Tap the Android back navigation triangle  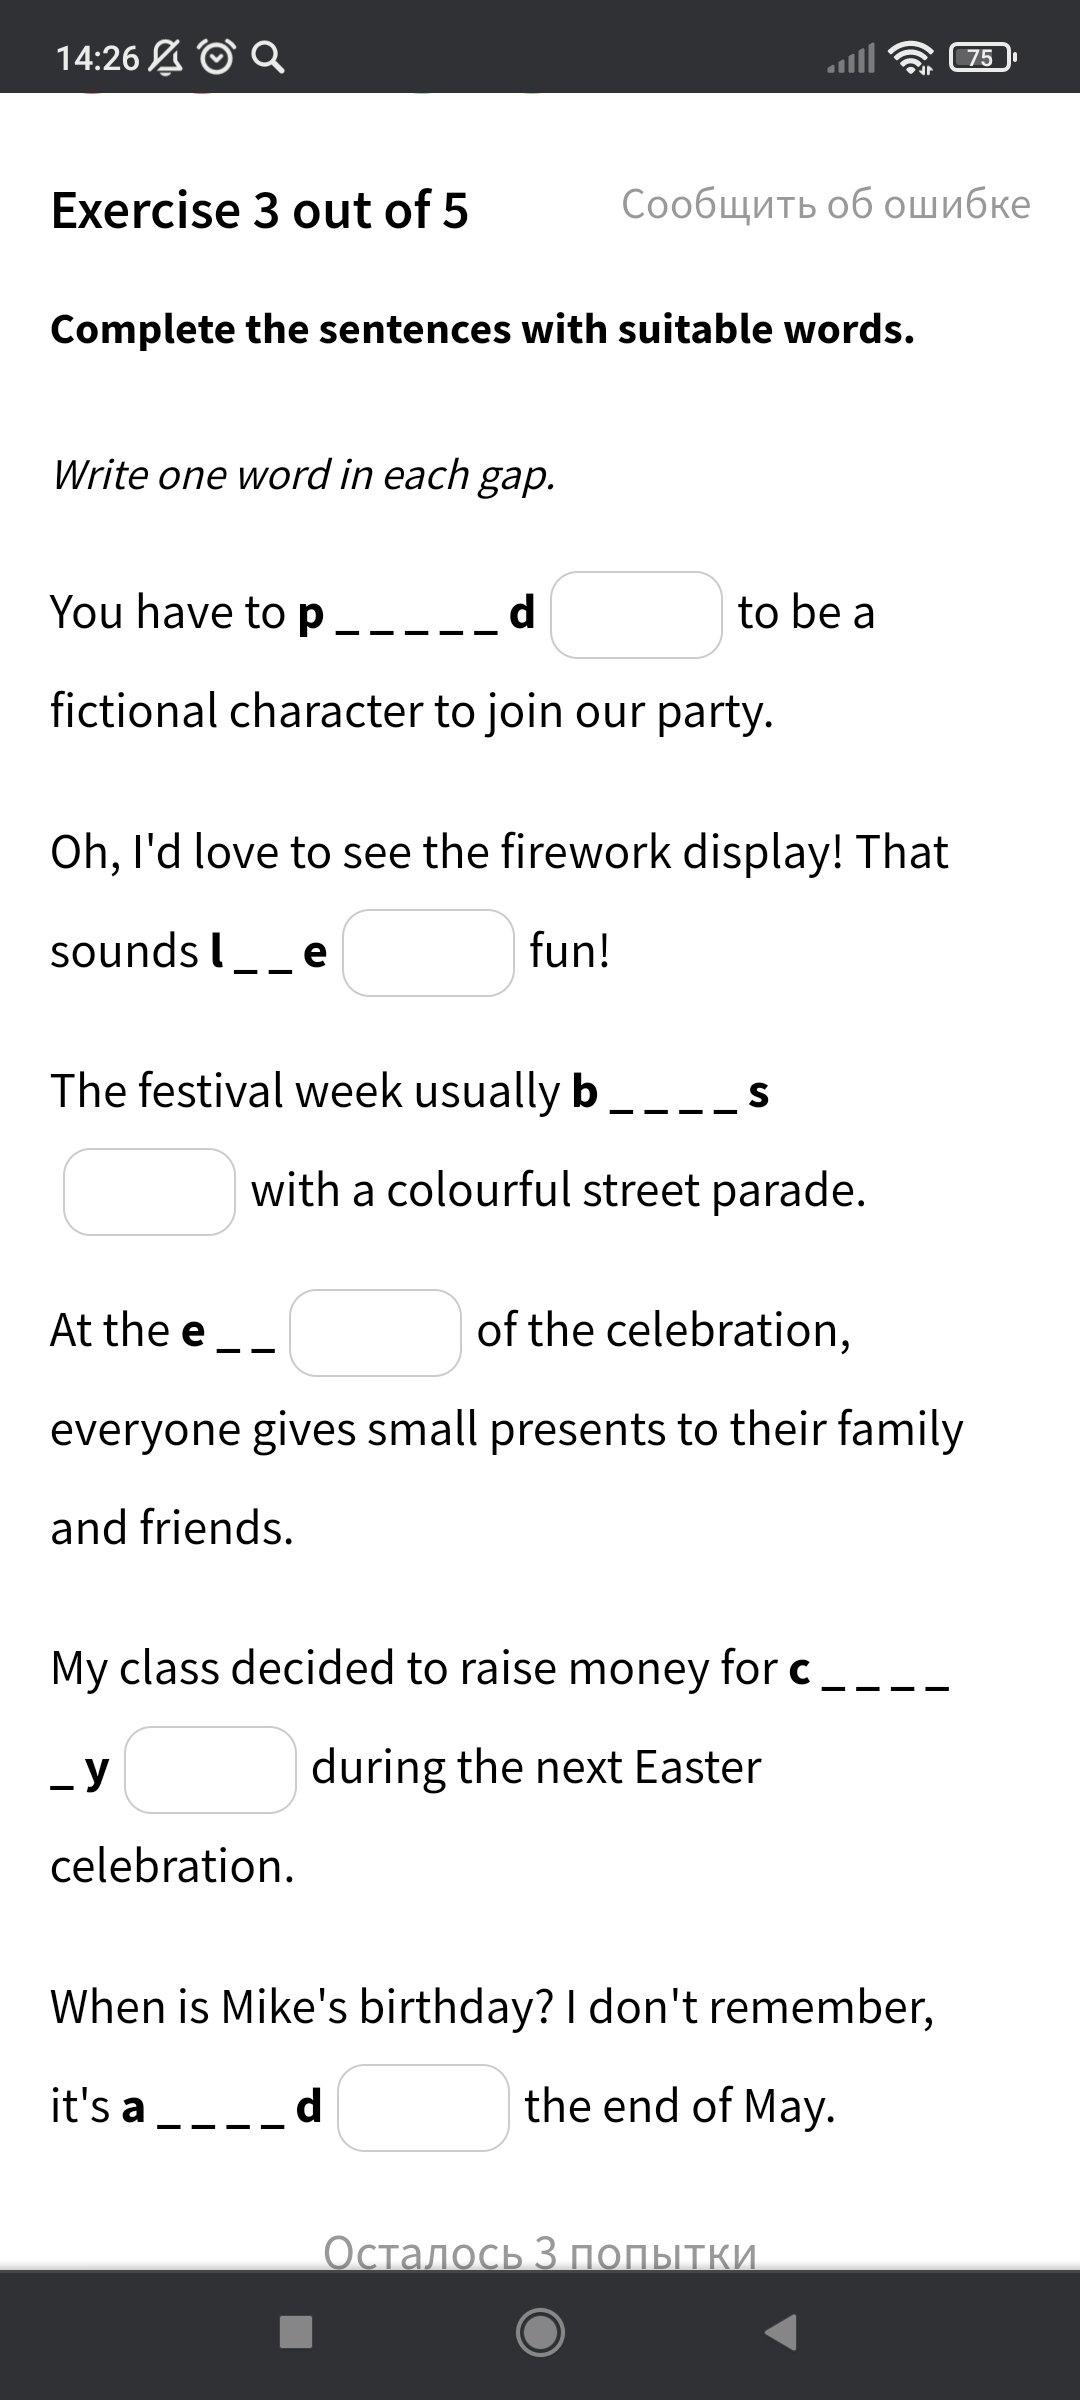781,2332
